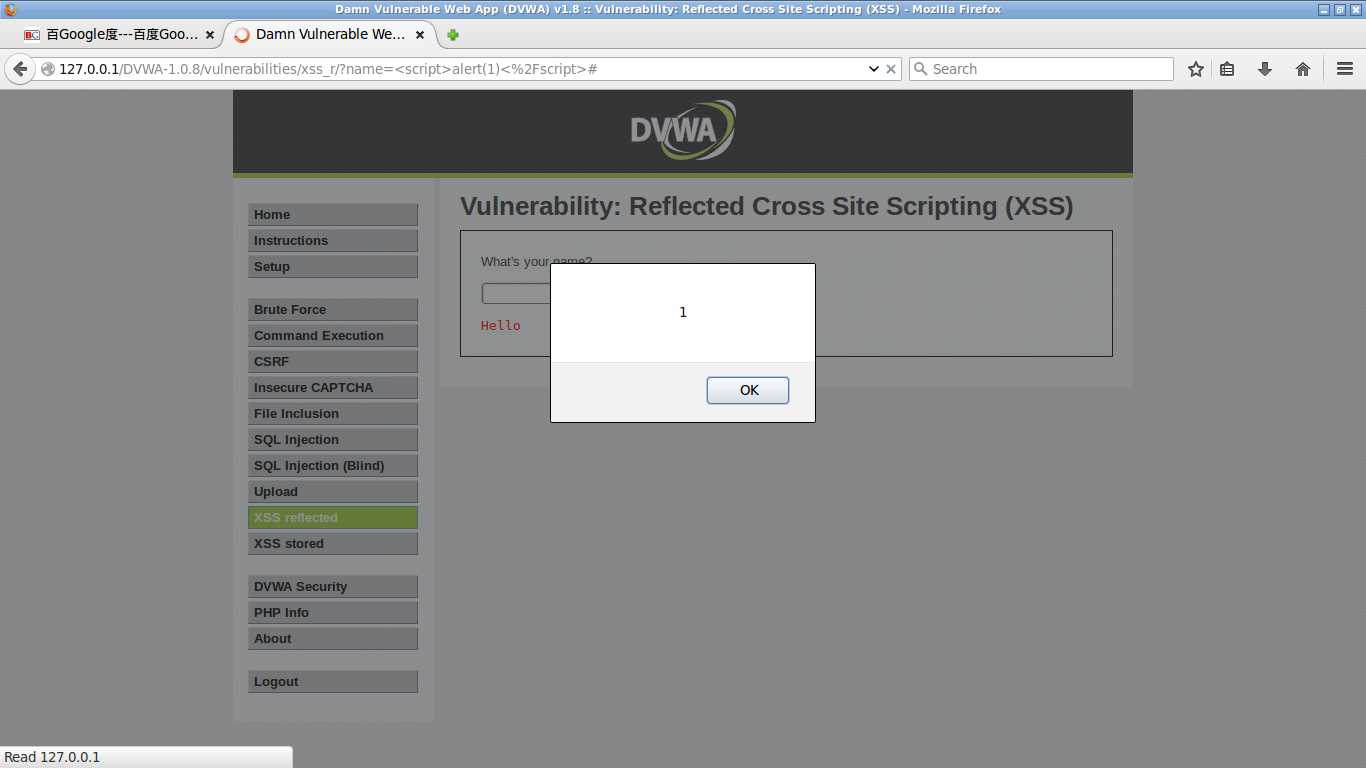The image size is (1366, 768).
Task: Open PHP Info page
Action: [333, 613]
